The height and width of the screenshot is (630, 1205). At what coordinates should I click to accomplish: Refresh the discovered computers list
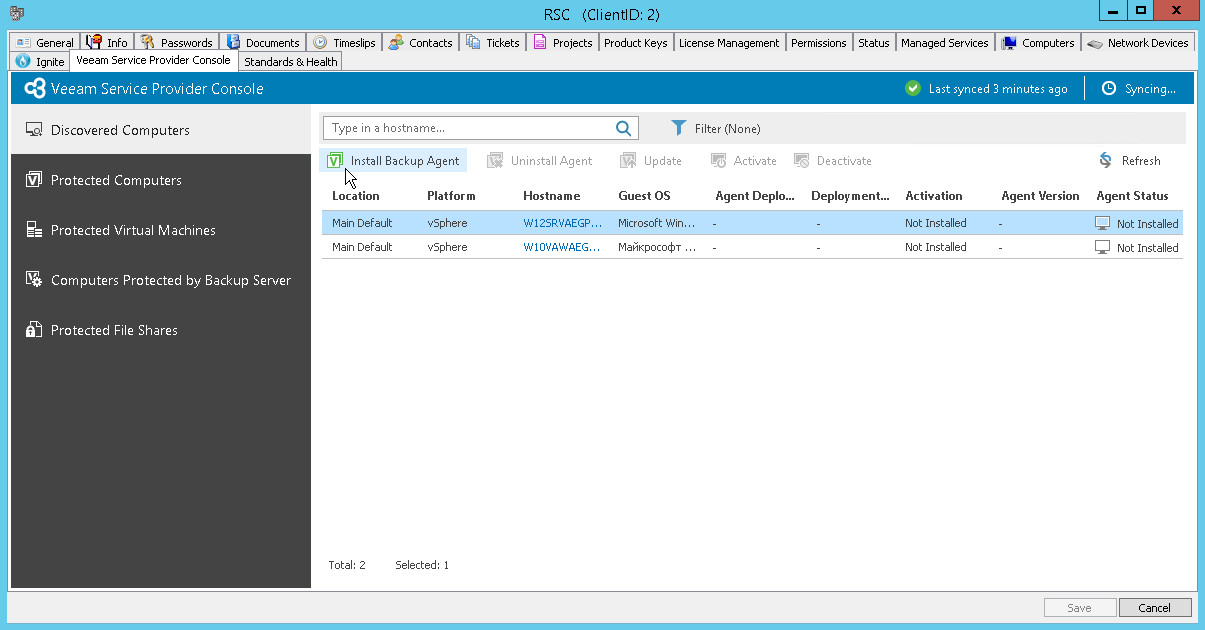pos(1104,160)
